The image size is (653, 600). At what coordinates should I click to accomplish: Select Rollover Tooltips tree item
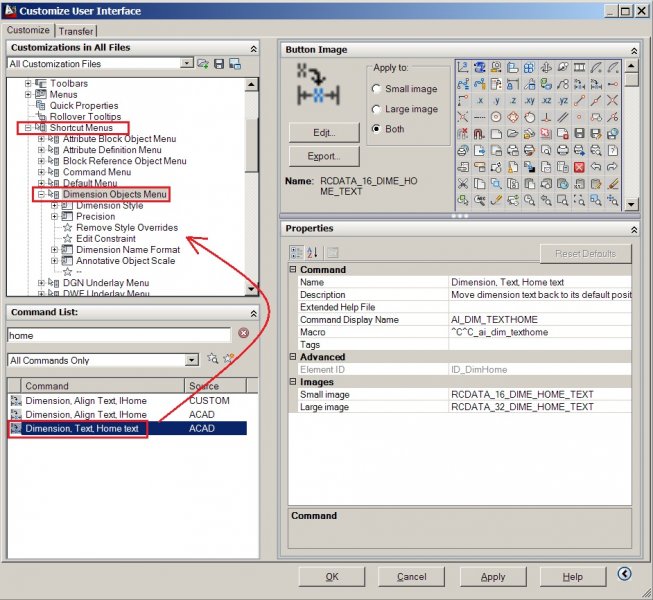85,117
